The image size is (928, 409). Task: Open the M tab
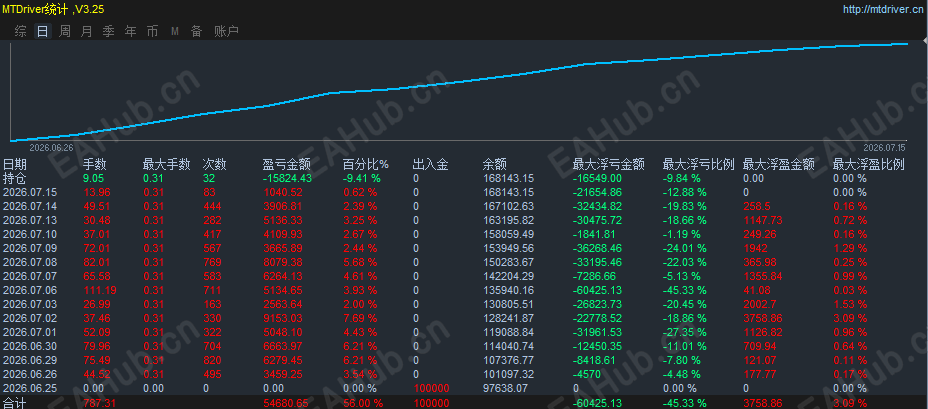click(x=175, y=31)
